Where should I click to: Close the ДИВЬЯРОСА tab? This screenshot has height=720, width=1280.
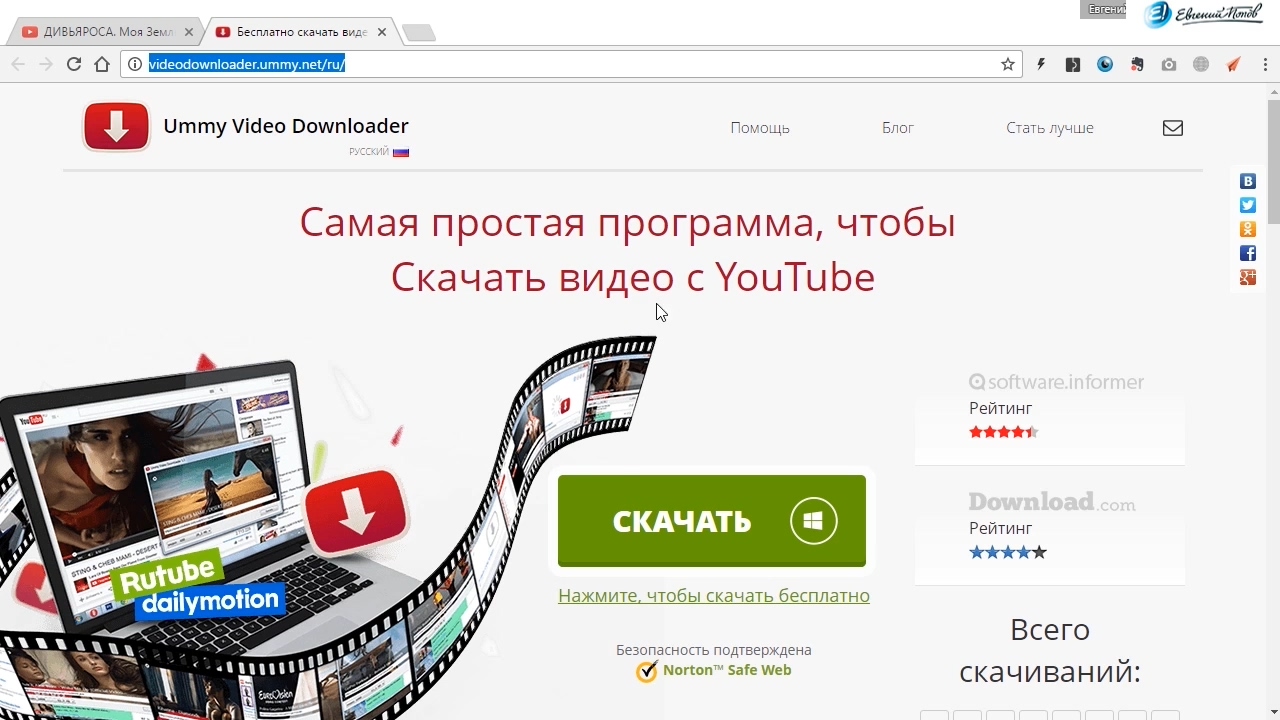pyautogui.click(x=189, y=32)
